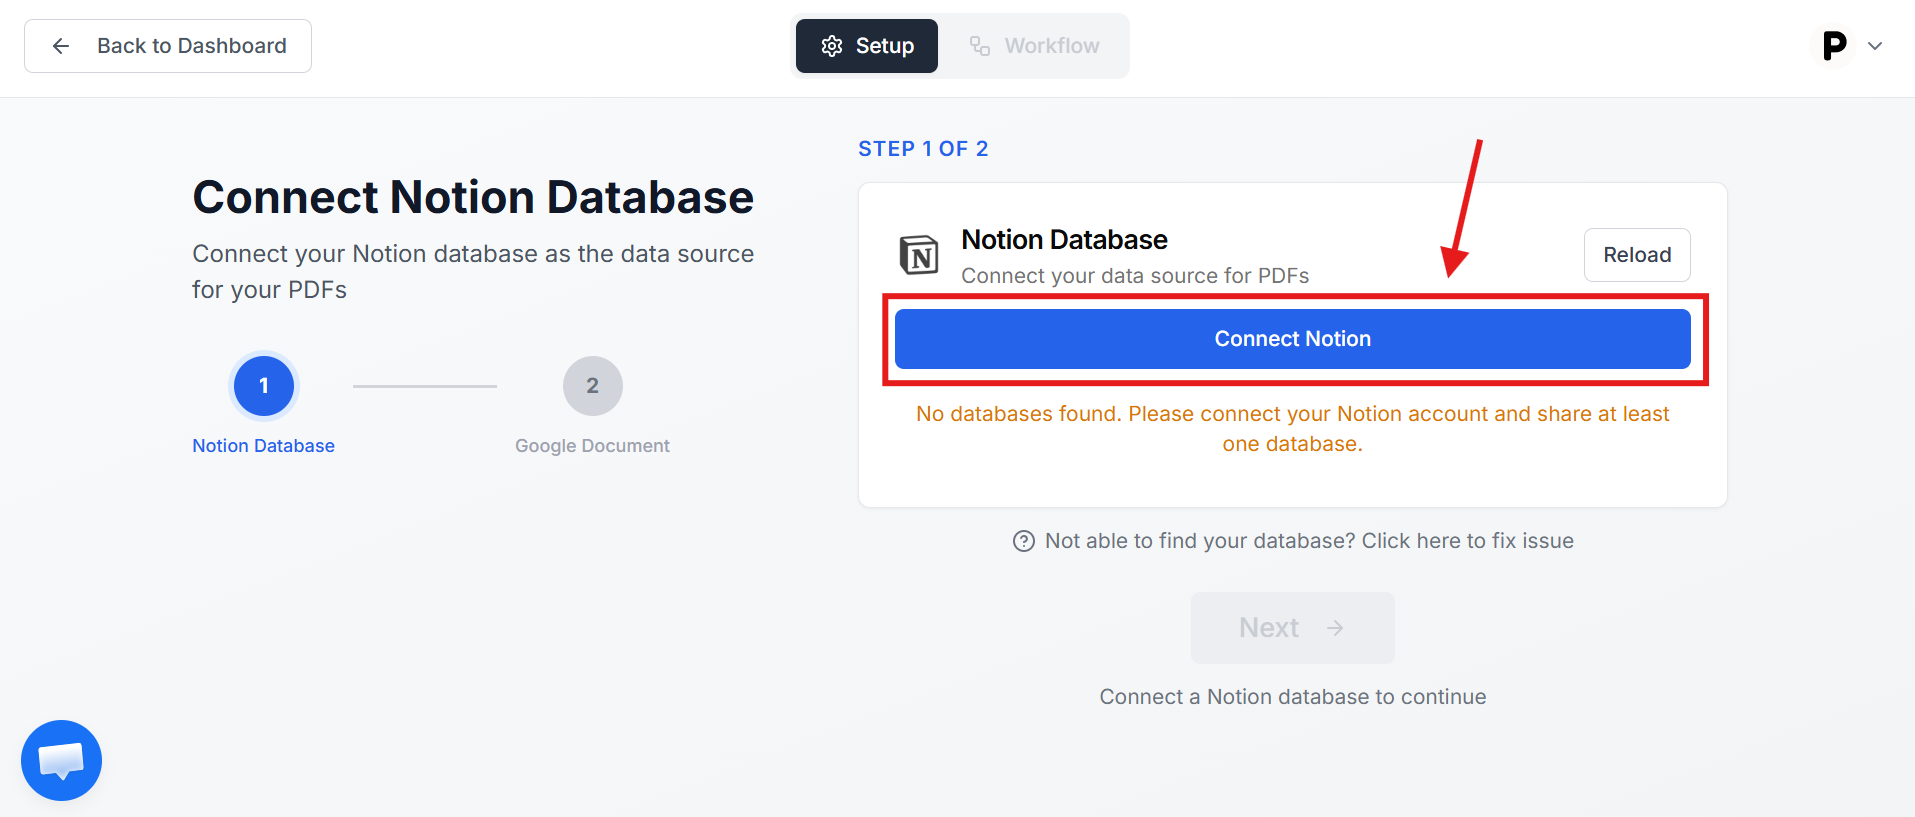1915x817 pixels.
Task: Click the arrow icon in Next button
Action: (x=1335, y=628)
